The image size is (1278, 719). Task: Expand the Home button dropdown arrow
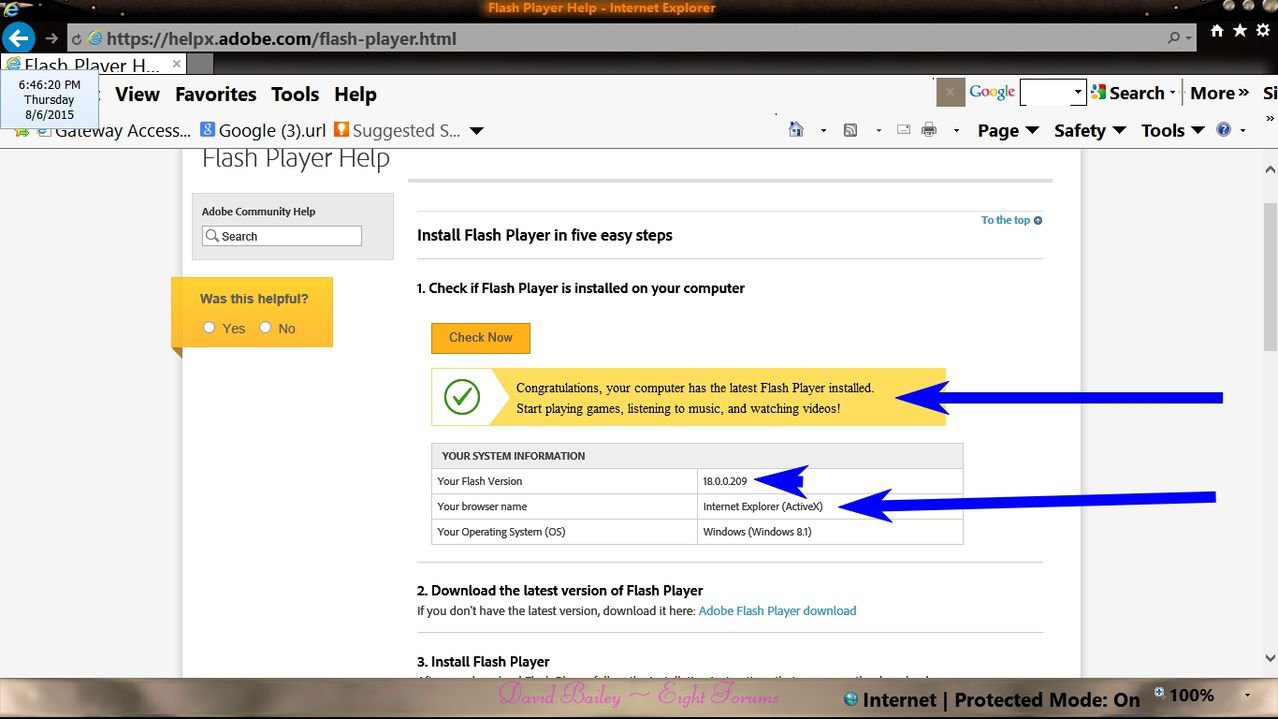823,131
